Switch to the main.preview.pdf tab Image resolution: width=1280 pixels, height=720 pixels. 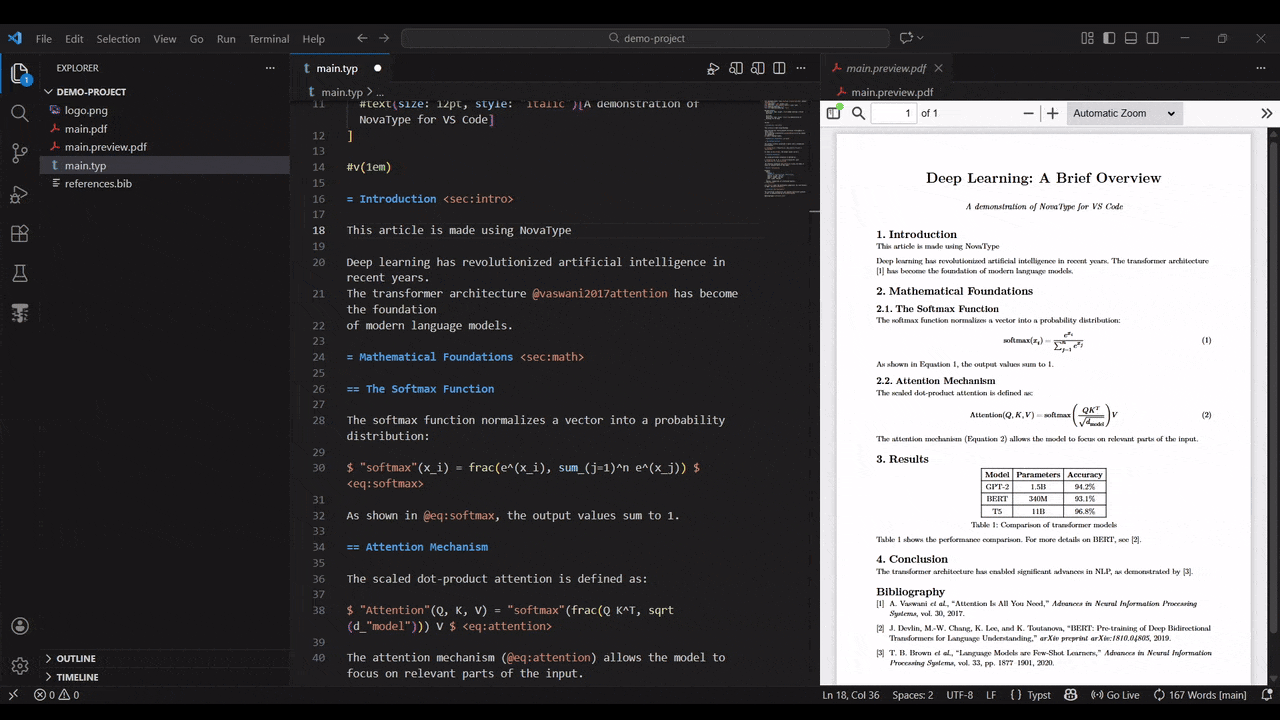886,68
